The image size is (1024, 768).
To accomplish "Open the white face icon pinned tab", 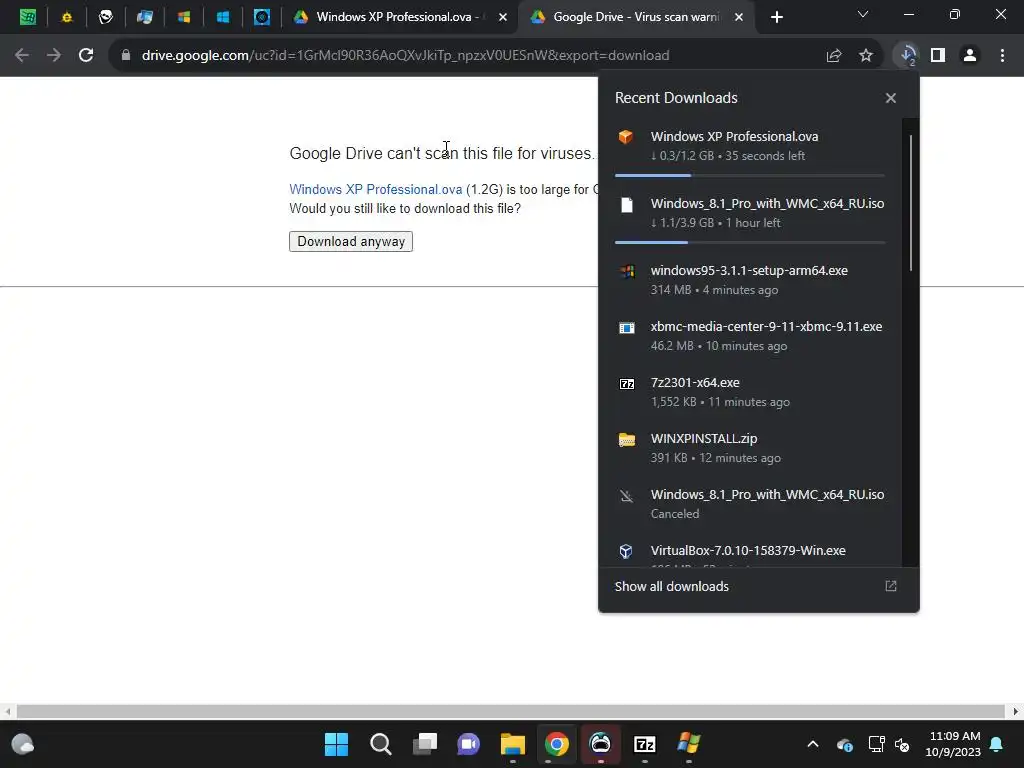I will coord(106,17).
